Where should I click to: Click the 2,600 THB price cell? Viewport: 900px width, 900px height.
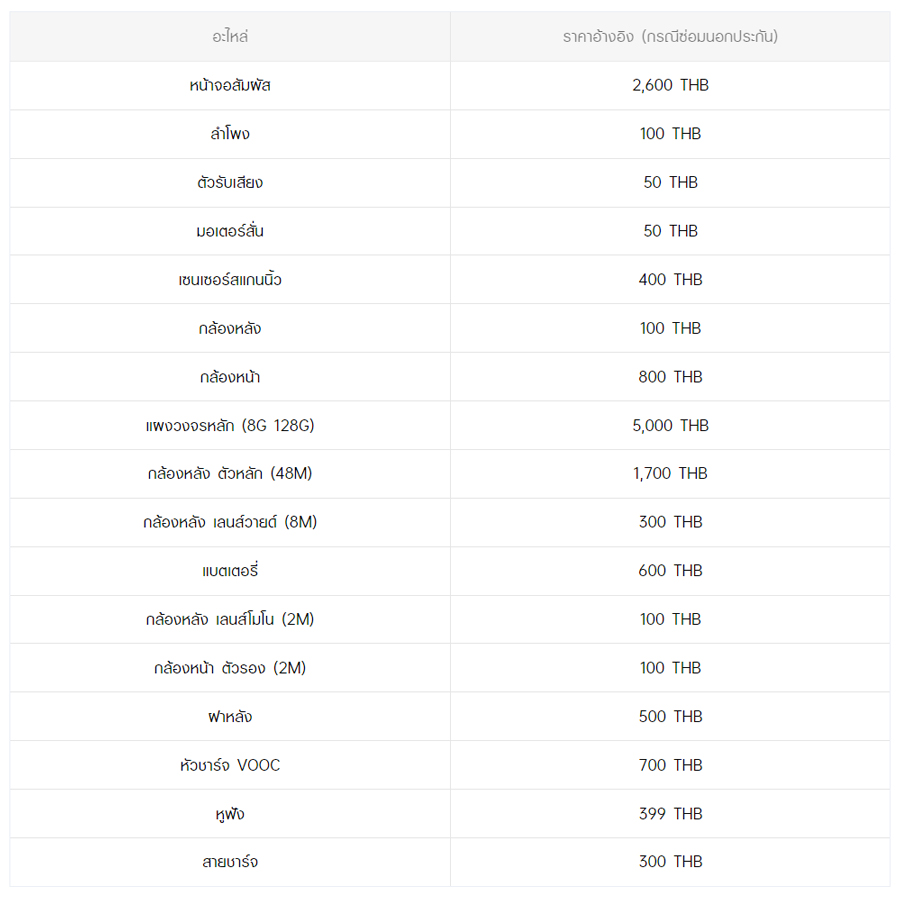pos(670,86)
